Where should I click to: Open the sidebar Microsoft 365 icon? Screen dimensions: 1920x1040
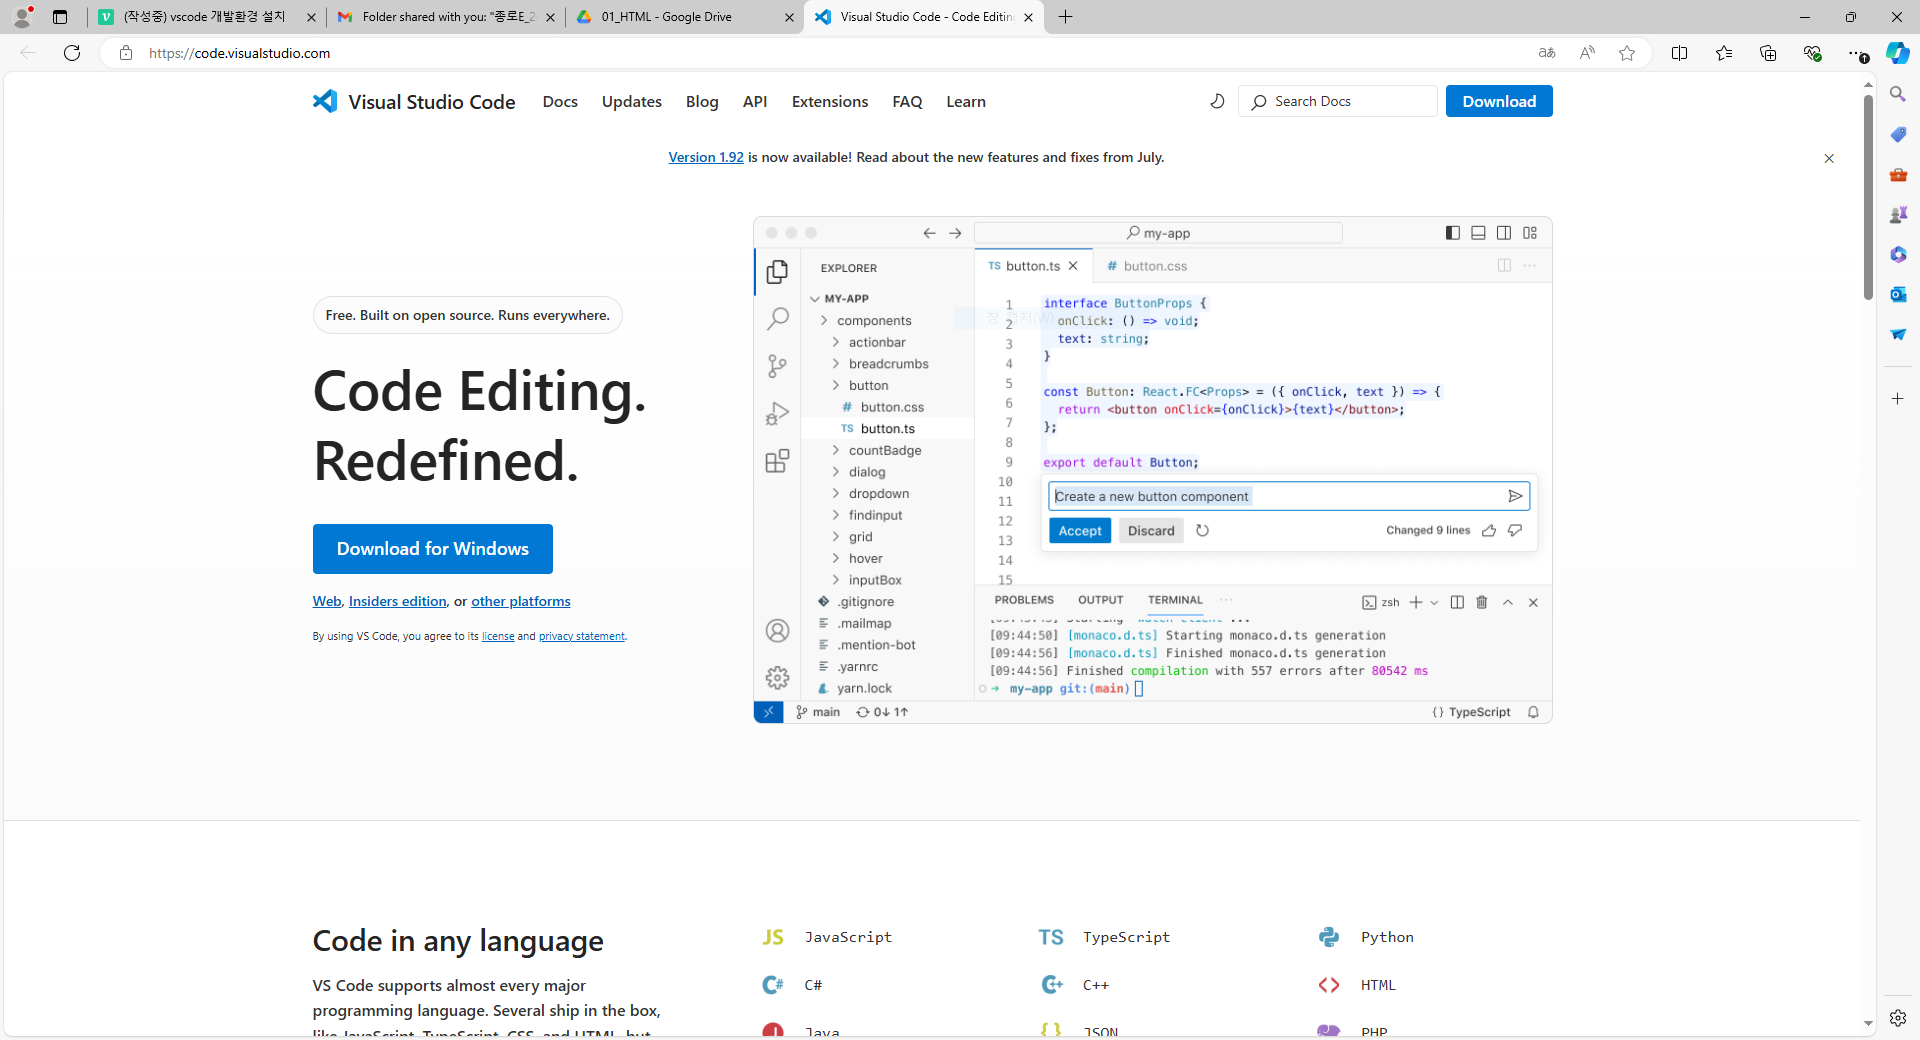pyautogui.click(x=1898, y=254)
